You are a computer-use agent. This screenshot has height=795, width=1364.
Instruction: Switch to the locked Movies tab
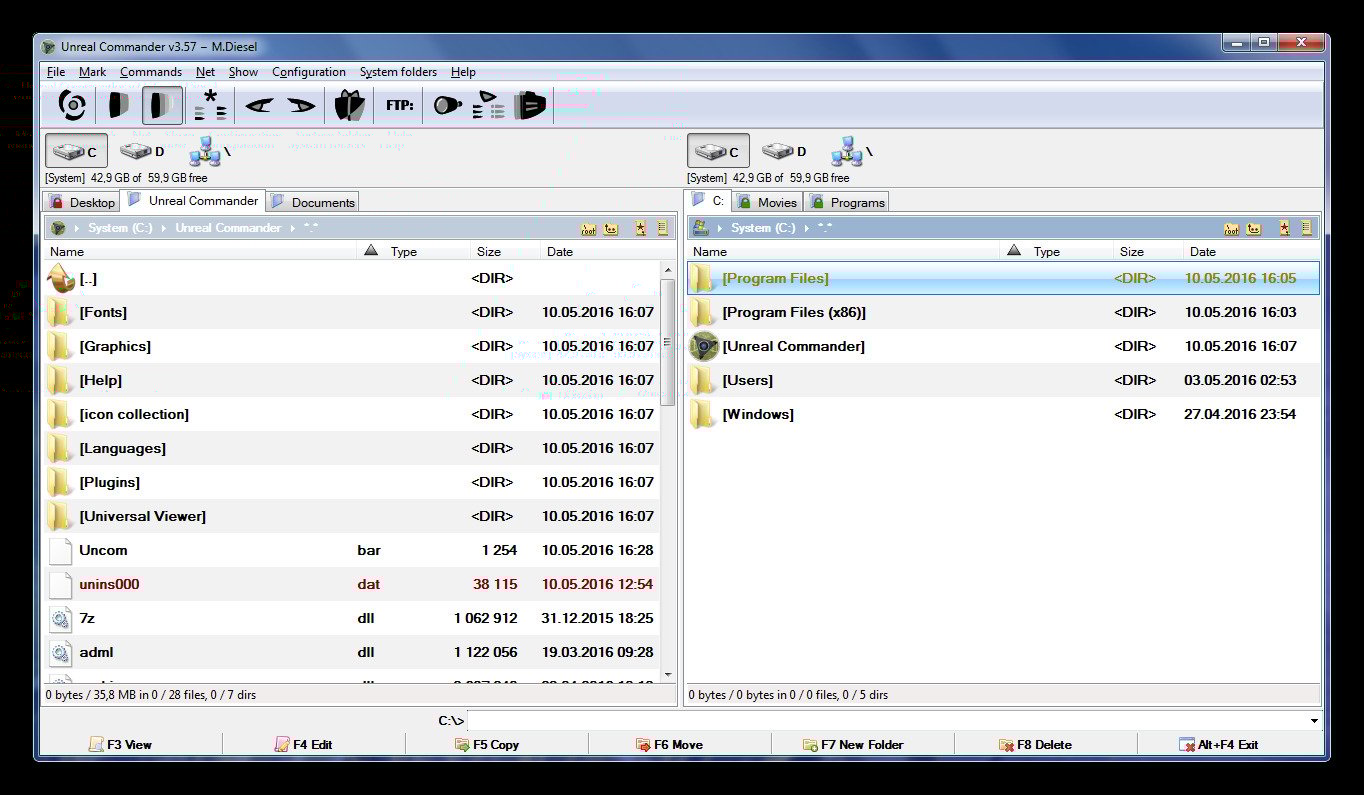[x=767, y=202]
